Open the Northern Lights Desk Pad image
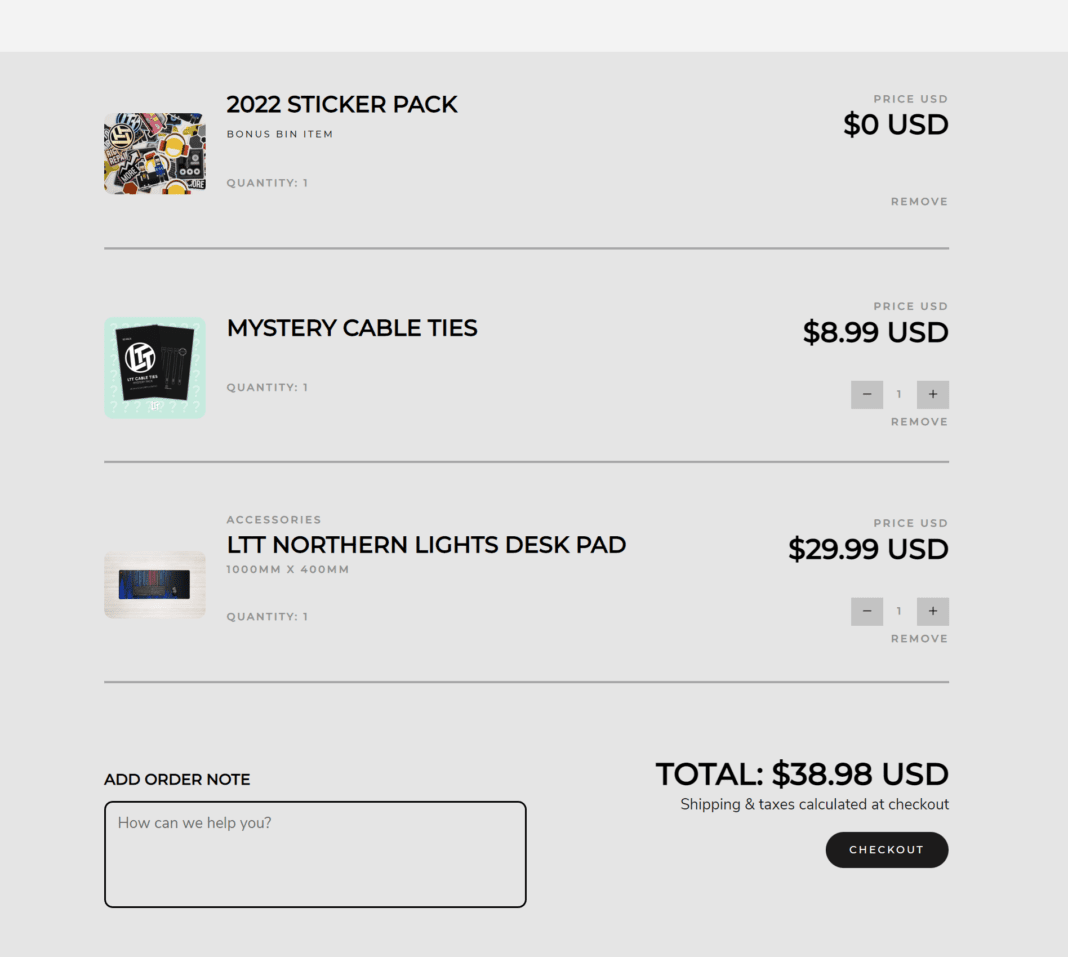Screen dimensions: 1068x957 coord(155,585)
